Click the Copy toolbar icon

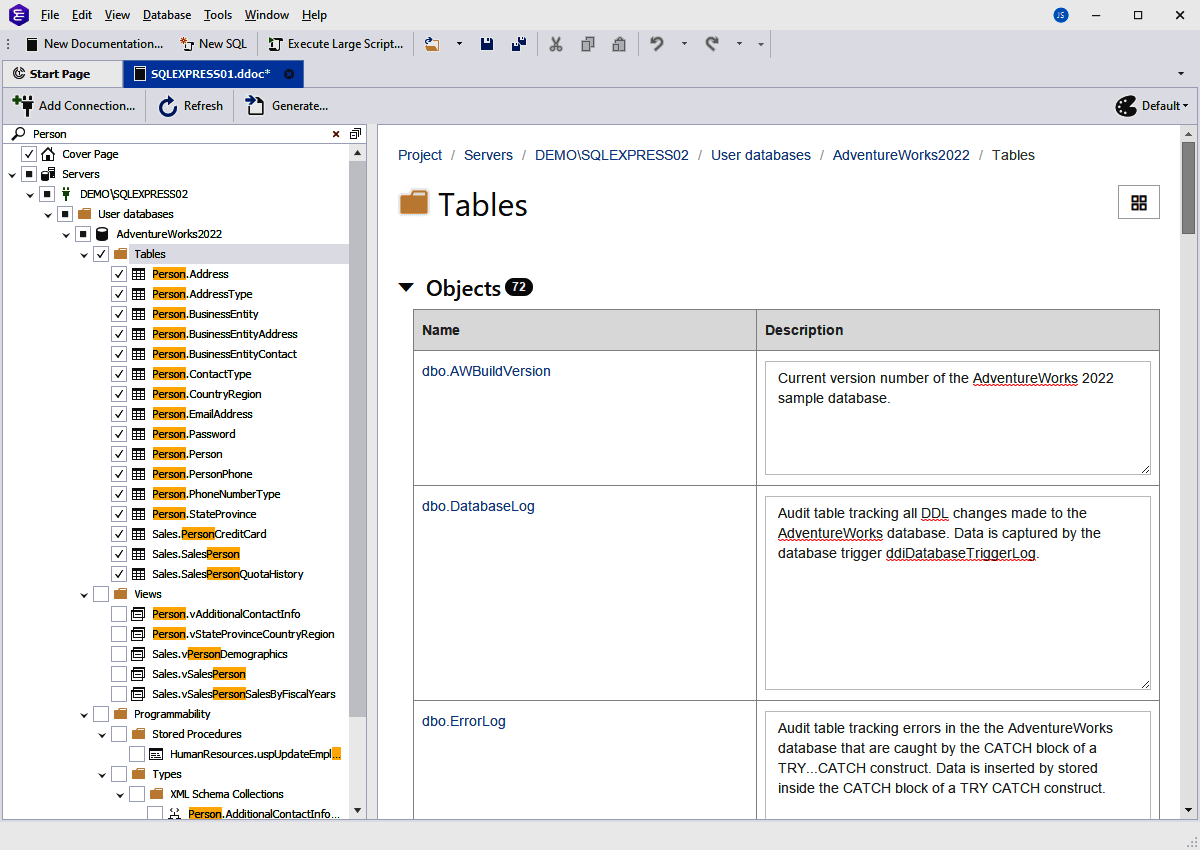pos(588,43)
